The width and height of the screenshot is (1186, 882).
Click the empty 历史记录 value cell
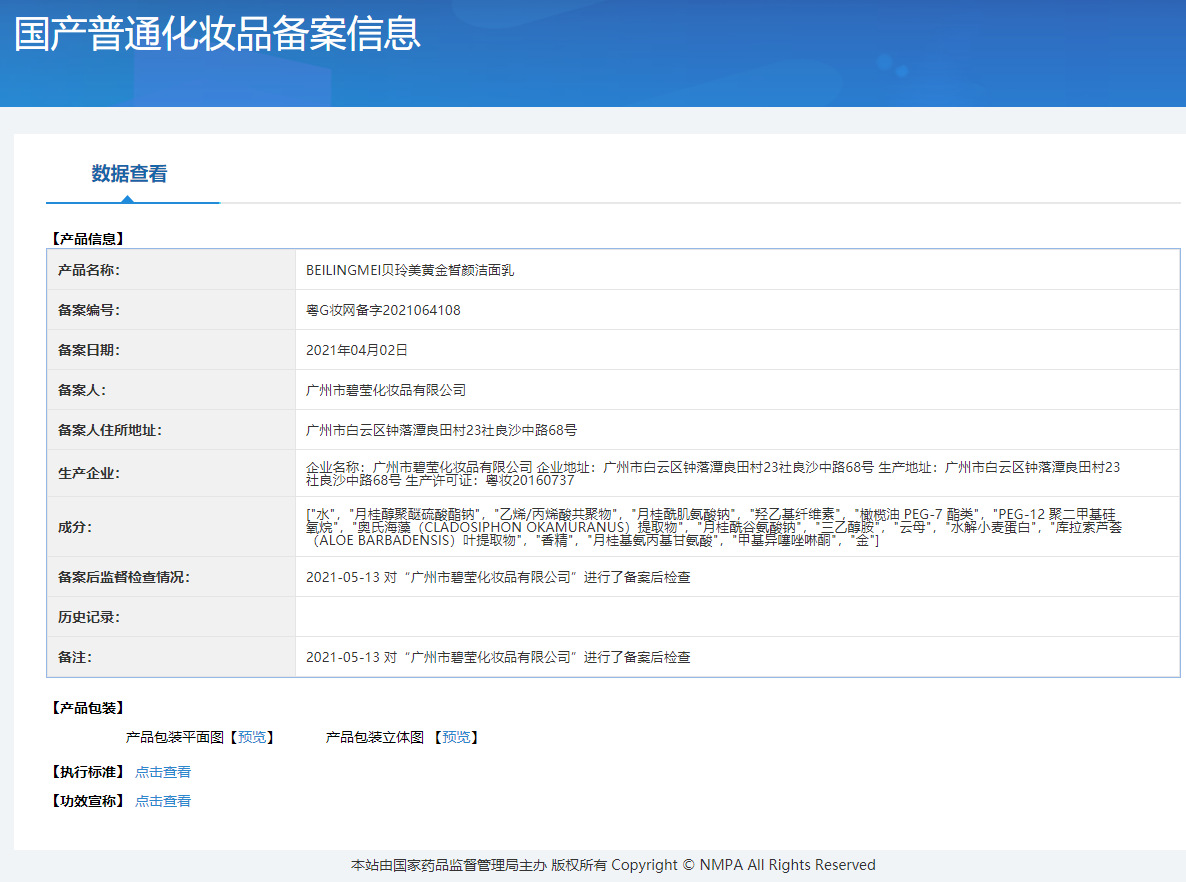pos(736,617)
